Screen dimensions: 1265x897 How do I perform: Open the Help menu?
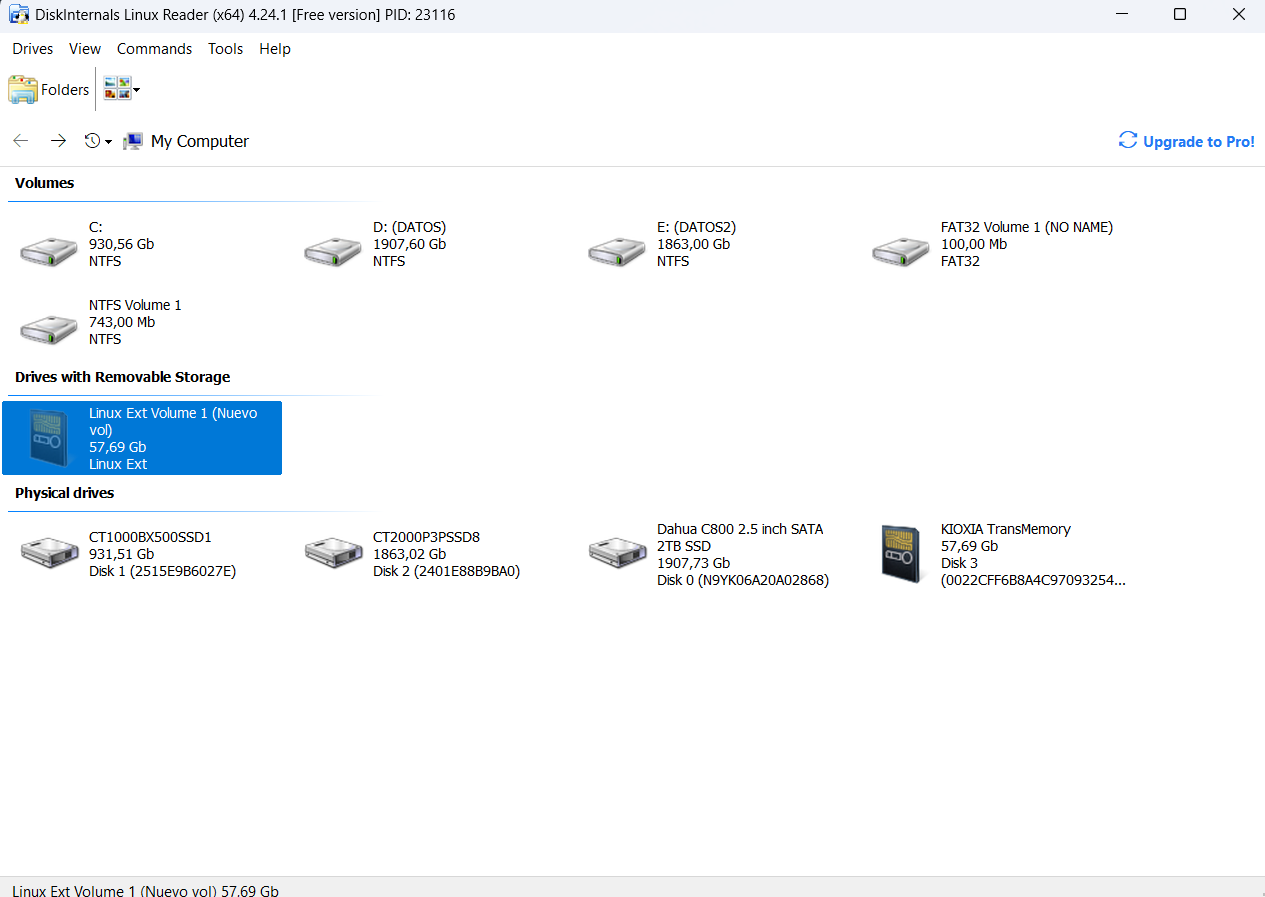[x=274, y=49]
